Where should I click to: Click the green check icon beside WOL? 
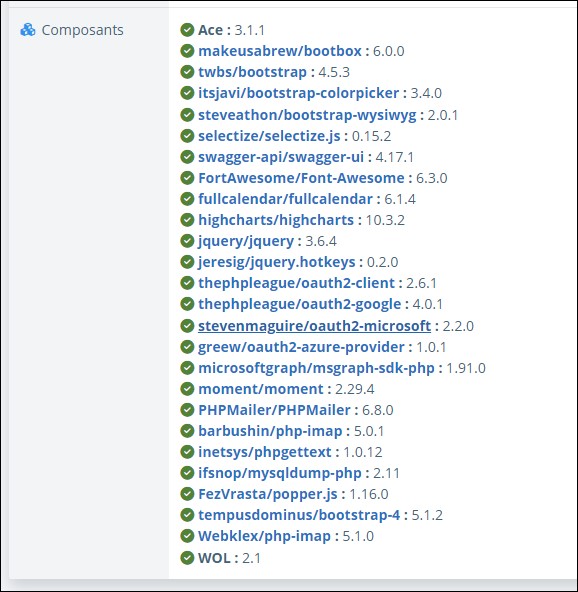[x=187, y=558]
